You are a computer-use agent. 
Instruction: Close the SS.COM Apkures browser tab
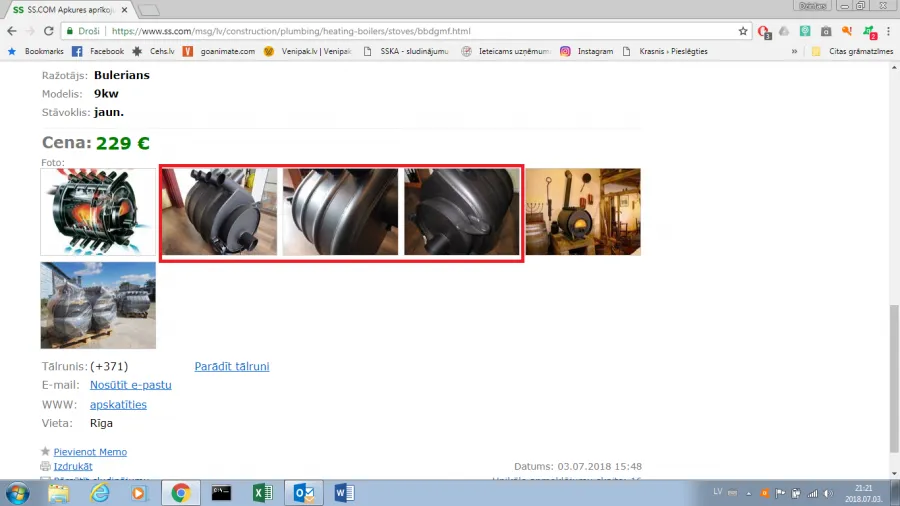[125, 10]
